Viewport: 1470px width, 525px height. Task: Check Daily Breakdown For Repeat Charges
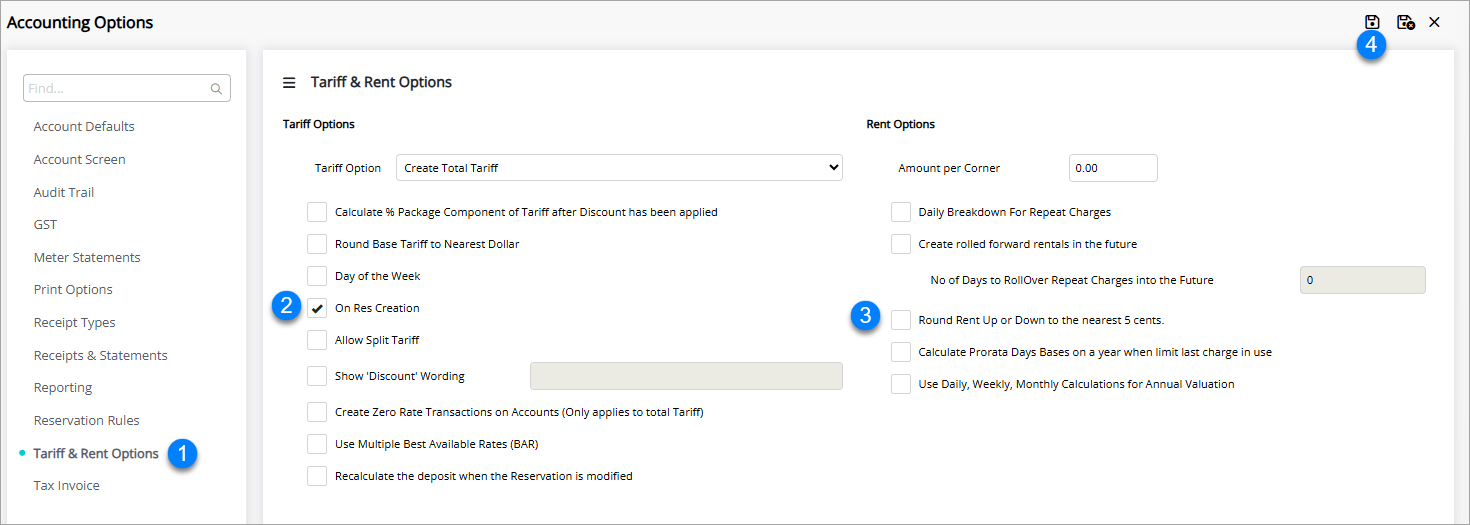coord(901,212)
